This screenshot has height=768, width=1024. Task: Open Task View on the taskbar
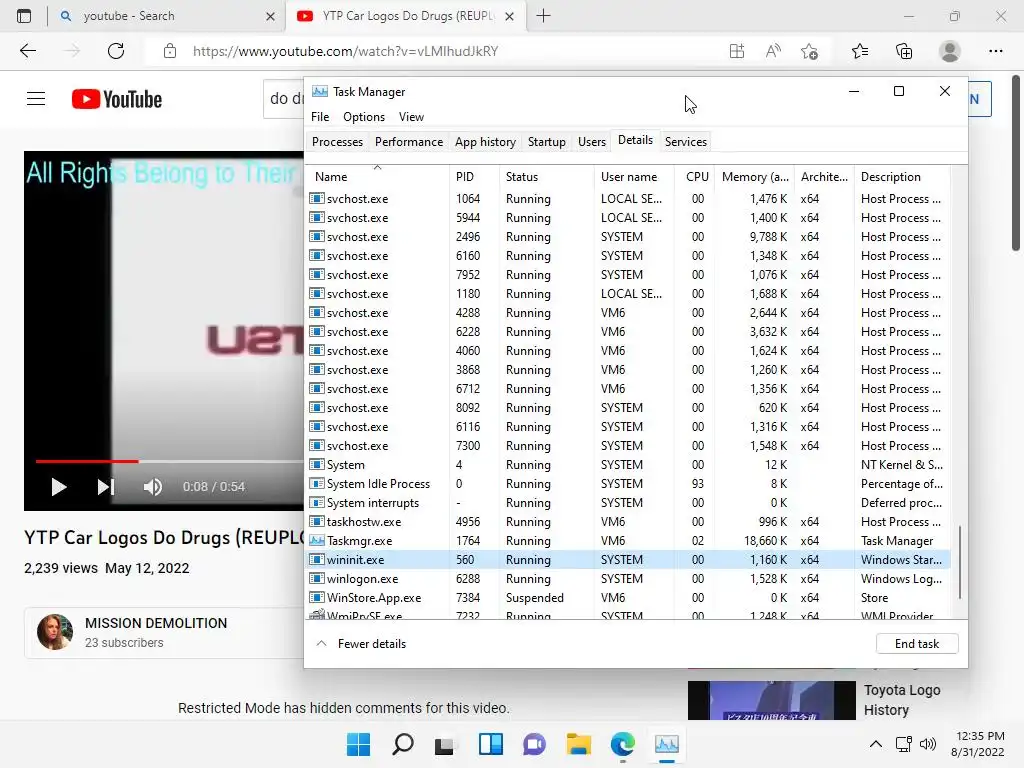click(x=445, y=744)
